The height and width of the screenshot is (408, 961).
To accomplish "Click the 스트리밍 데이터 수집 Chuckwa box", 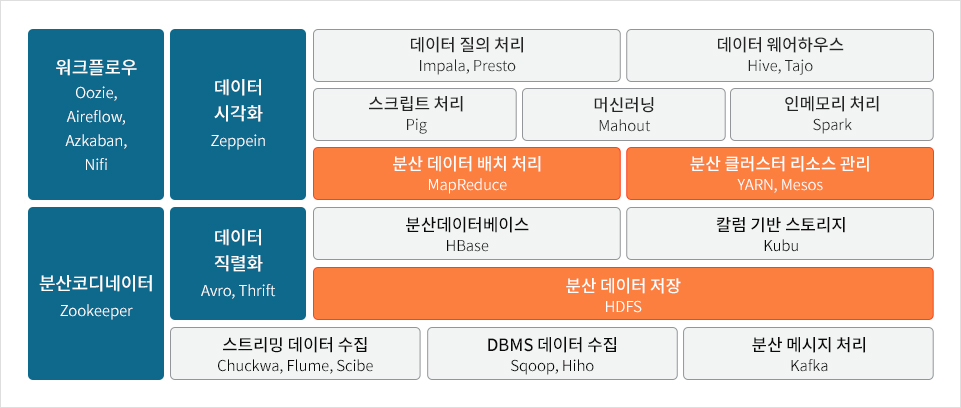I will pyautogui.click(x=295, y=353).
